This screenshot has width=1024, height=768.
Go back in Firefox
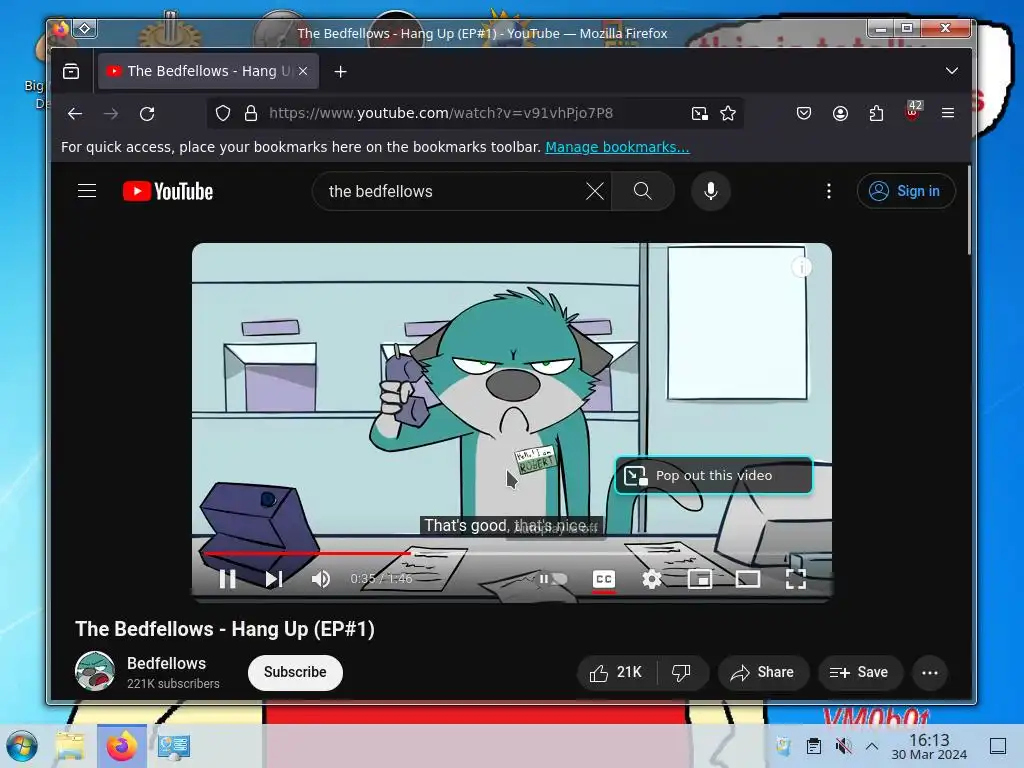click(75, 114)
